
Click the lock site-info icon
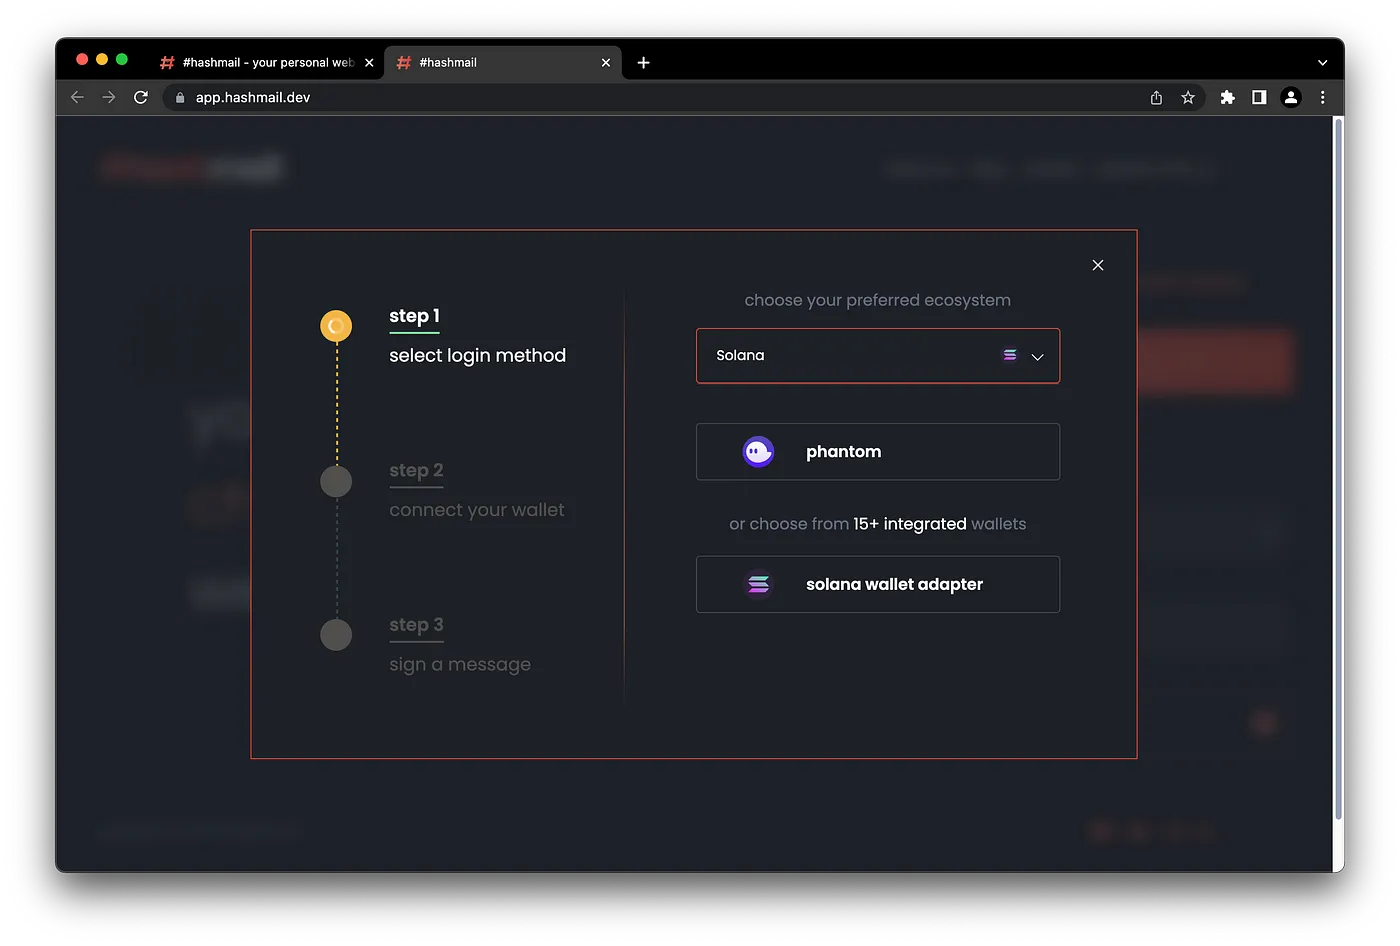point(180,98)
